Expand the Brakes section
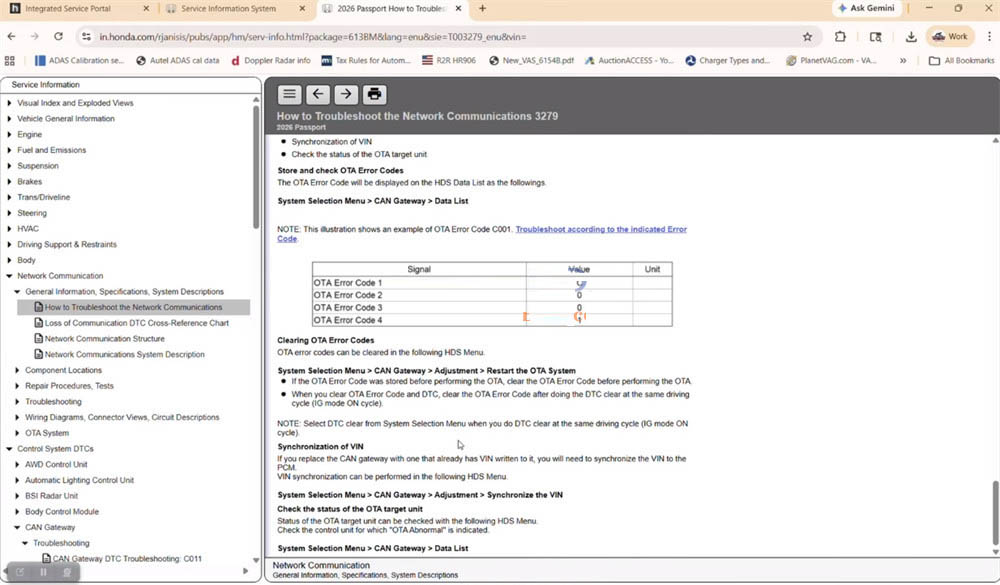The width and height of the screenshot is (1000, 585). point(9,182)
